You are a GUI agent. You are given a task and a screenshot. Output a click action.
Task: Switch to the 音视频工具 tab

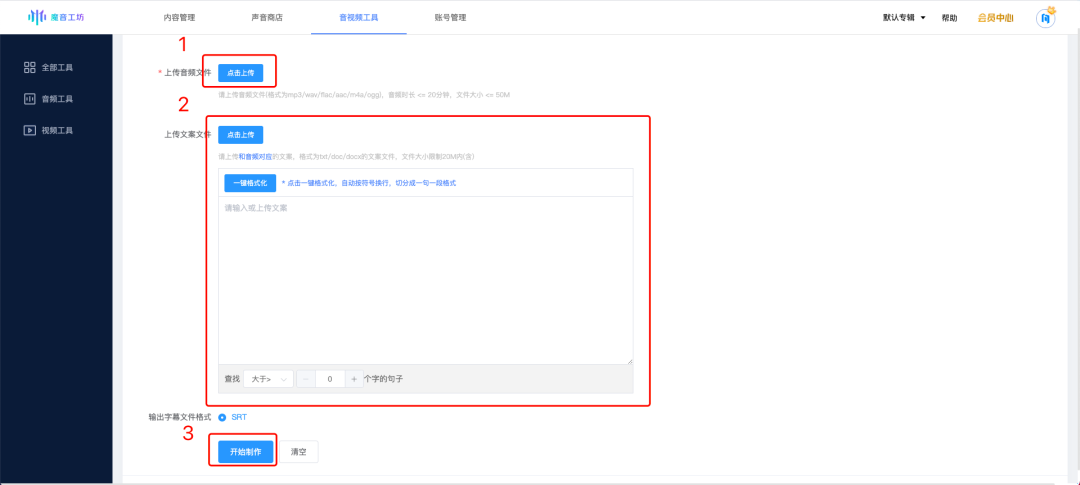coord(358,18)
